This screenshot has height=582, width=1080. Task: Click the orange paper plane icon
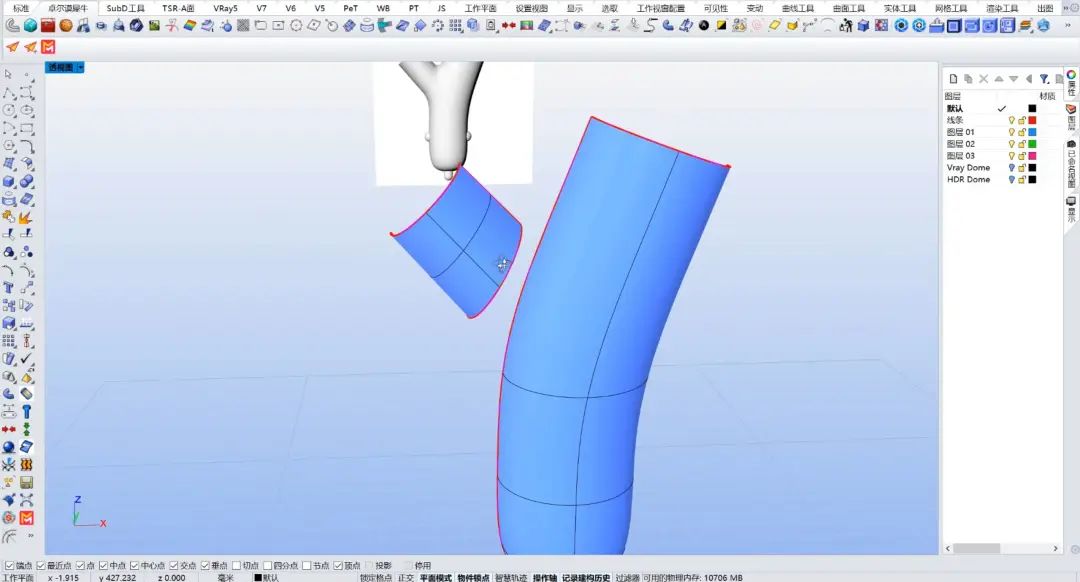click(12, 47)
